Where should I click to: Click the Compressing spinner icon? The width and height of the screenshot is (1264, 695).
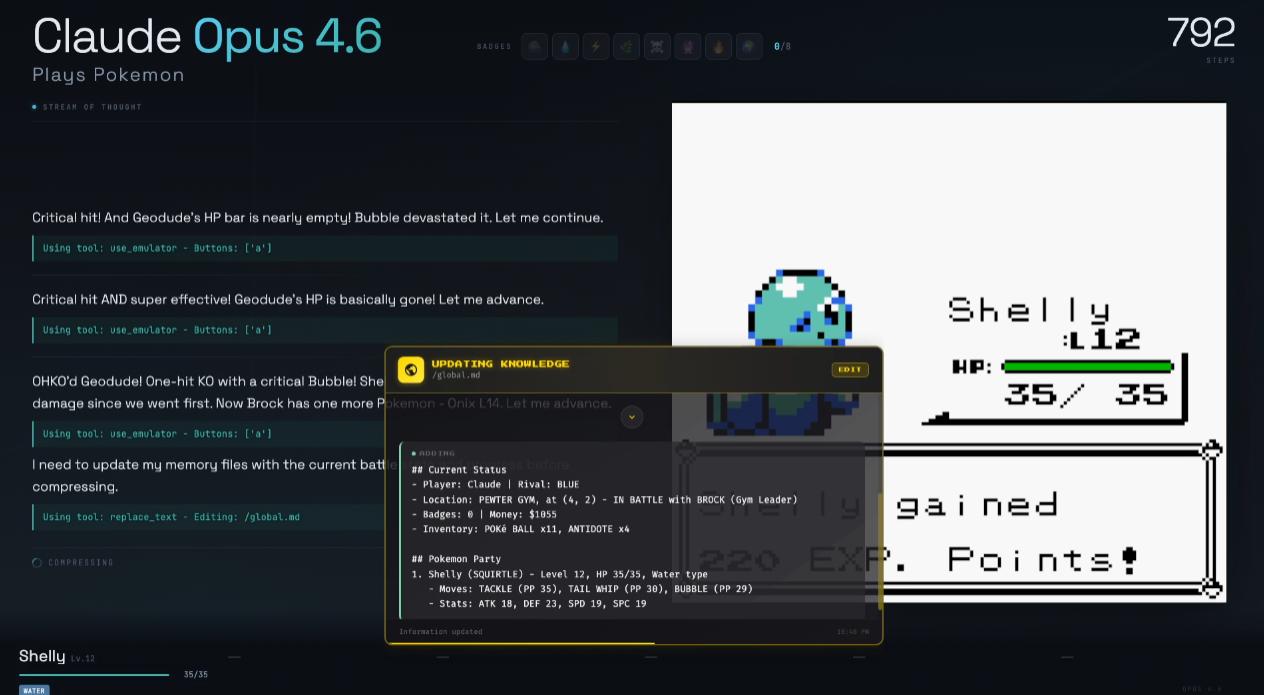point(37,562)
